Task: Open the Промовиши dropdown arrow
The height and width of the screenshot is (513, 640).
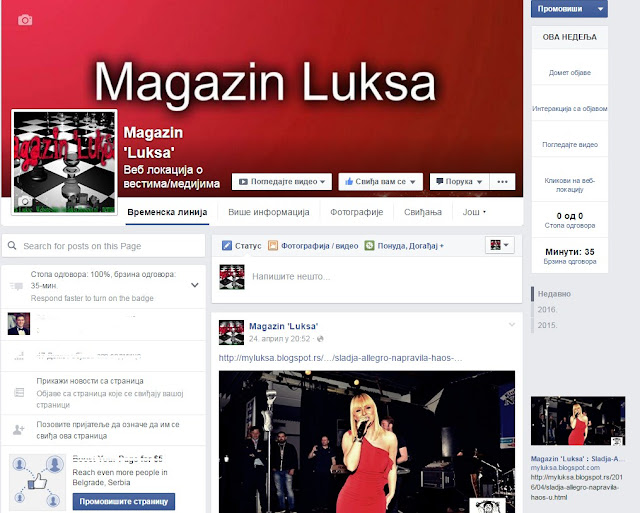Action: [600, 9]
